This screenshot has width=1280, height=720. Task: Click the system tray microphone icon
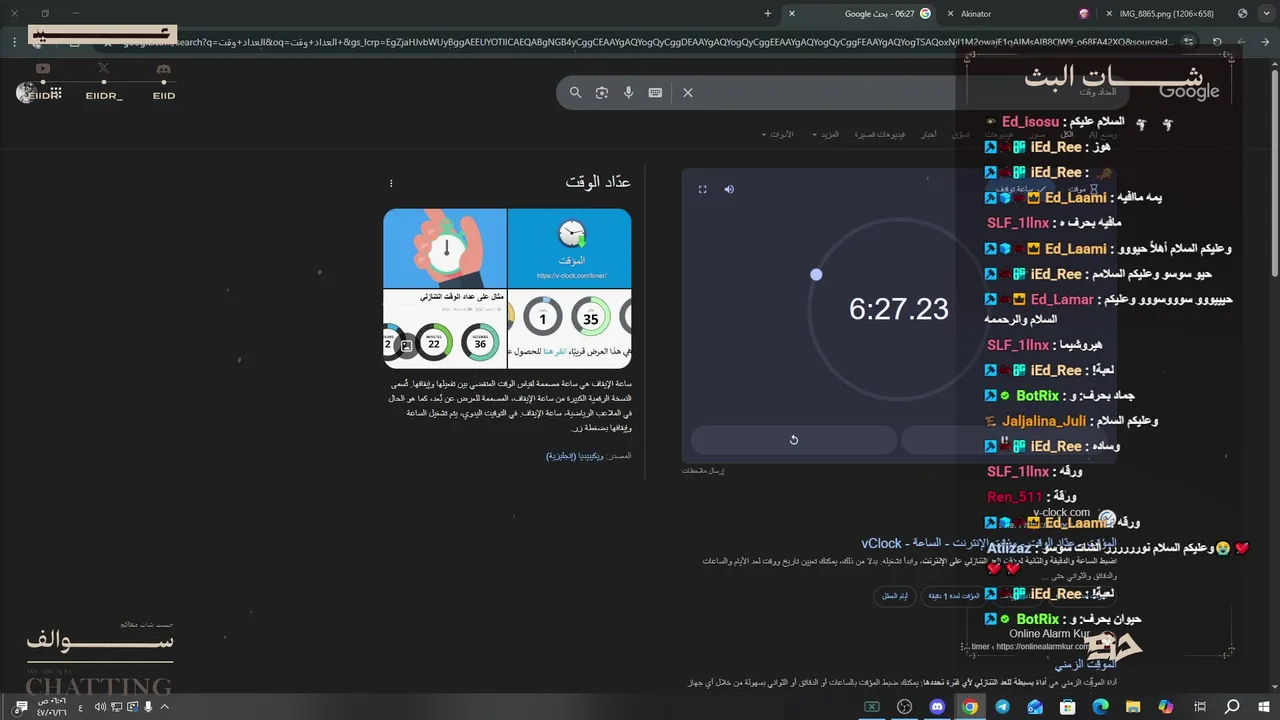(x=148, y=707)
